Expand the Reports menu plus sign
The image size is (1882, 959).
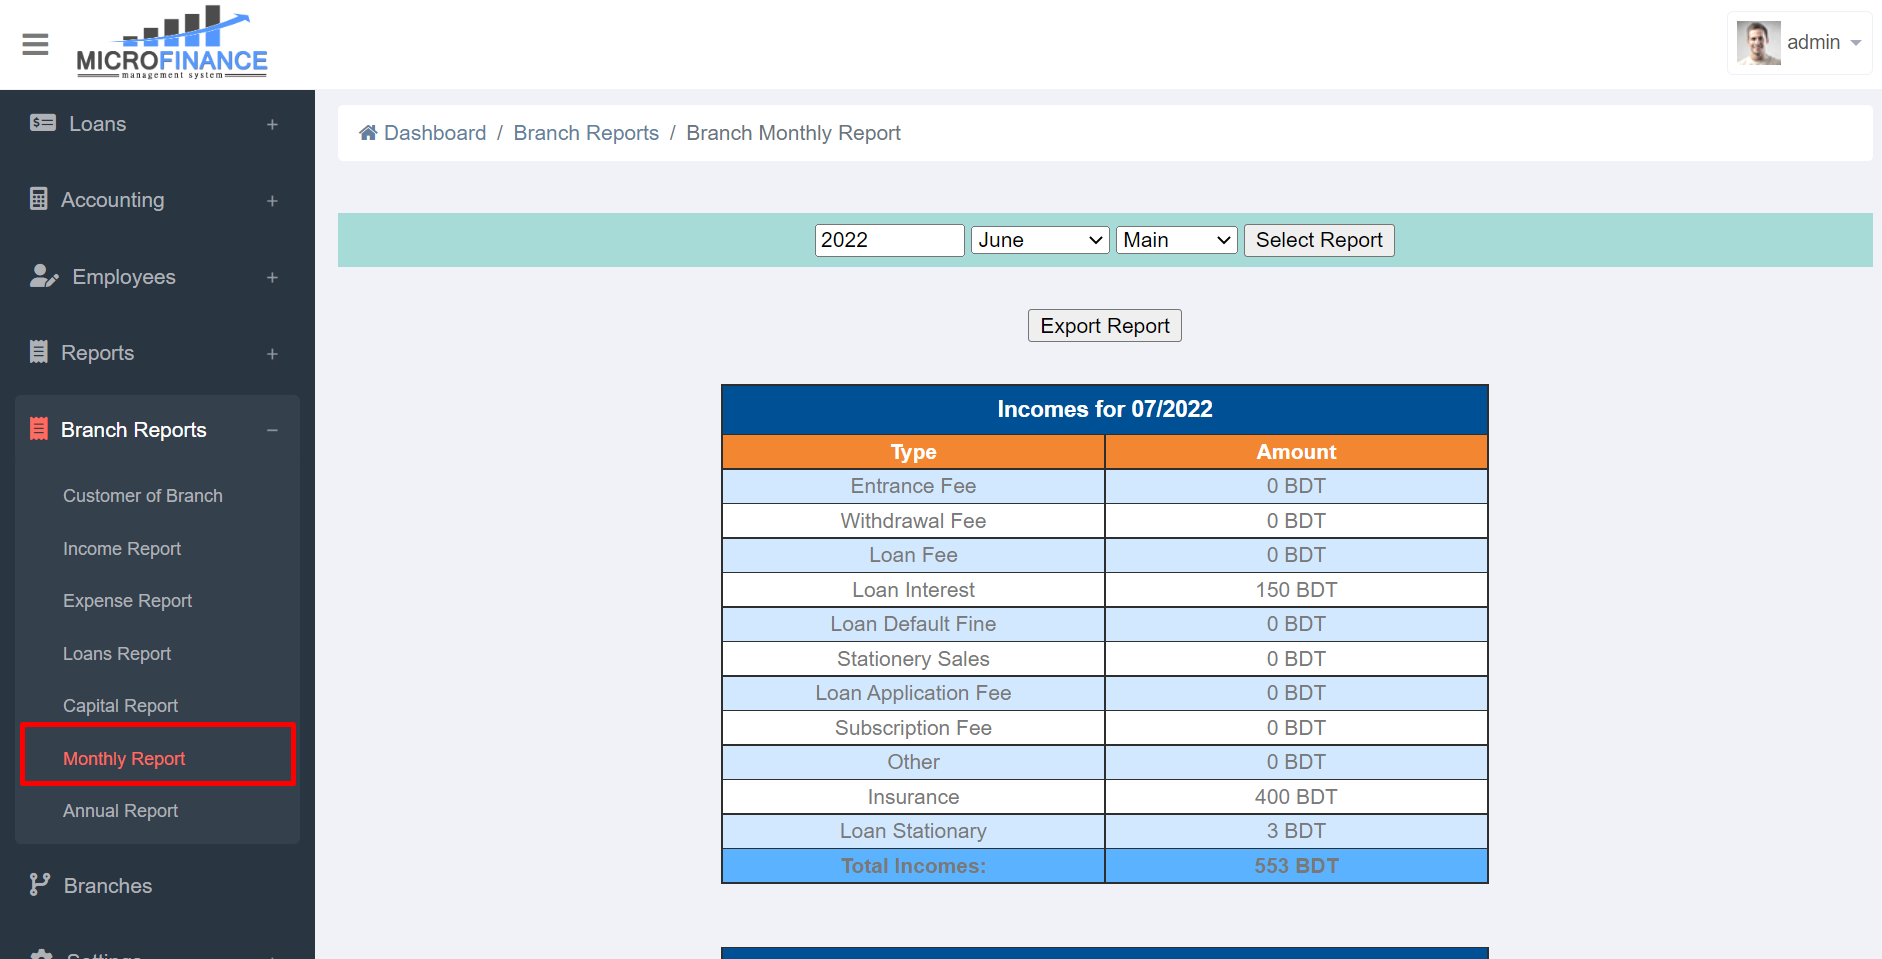click(x=272, y=354)
